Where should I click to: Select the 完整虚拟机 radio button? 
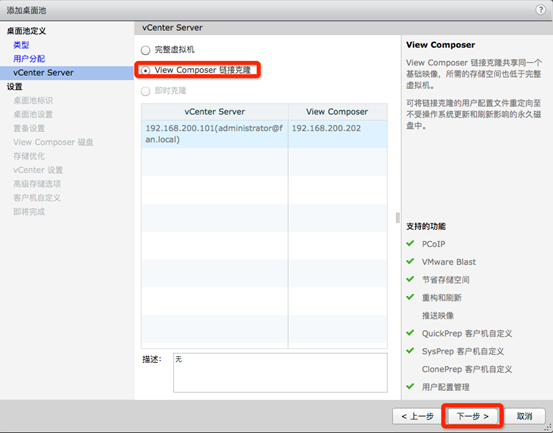tap(145, 50)
